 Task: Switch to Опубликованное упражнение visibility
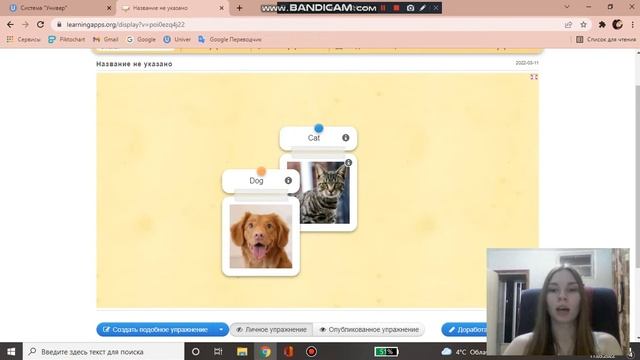tap(369, 329)
